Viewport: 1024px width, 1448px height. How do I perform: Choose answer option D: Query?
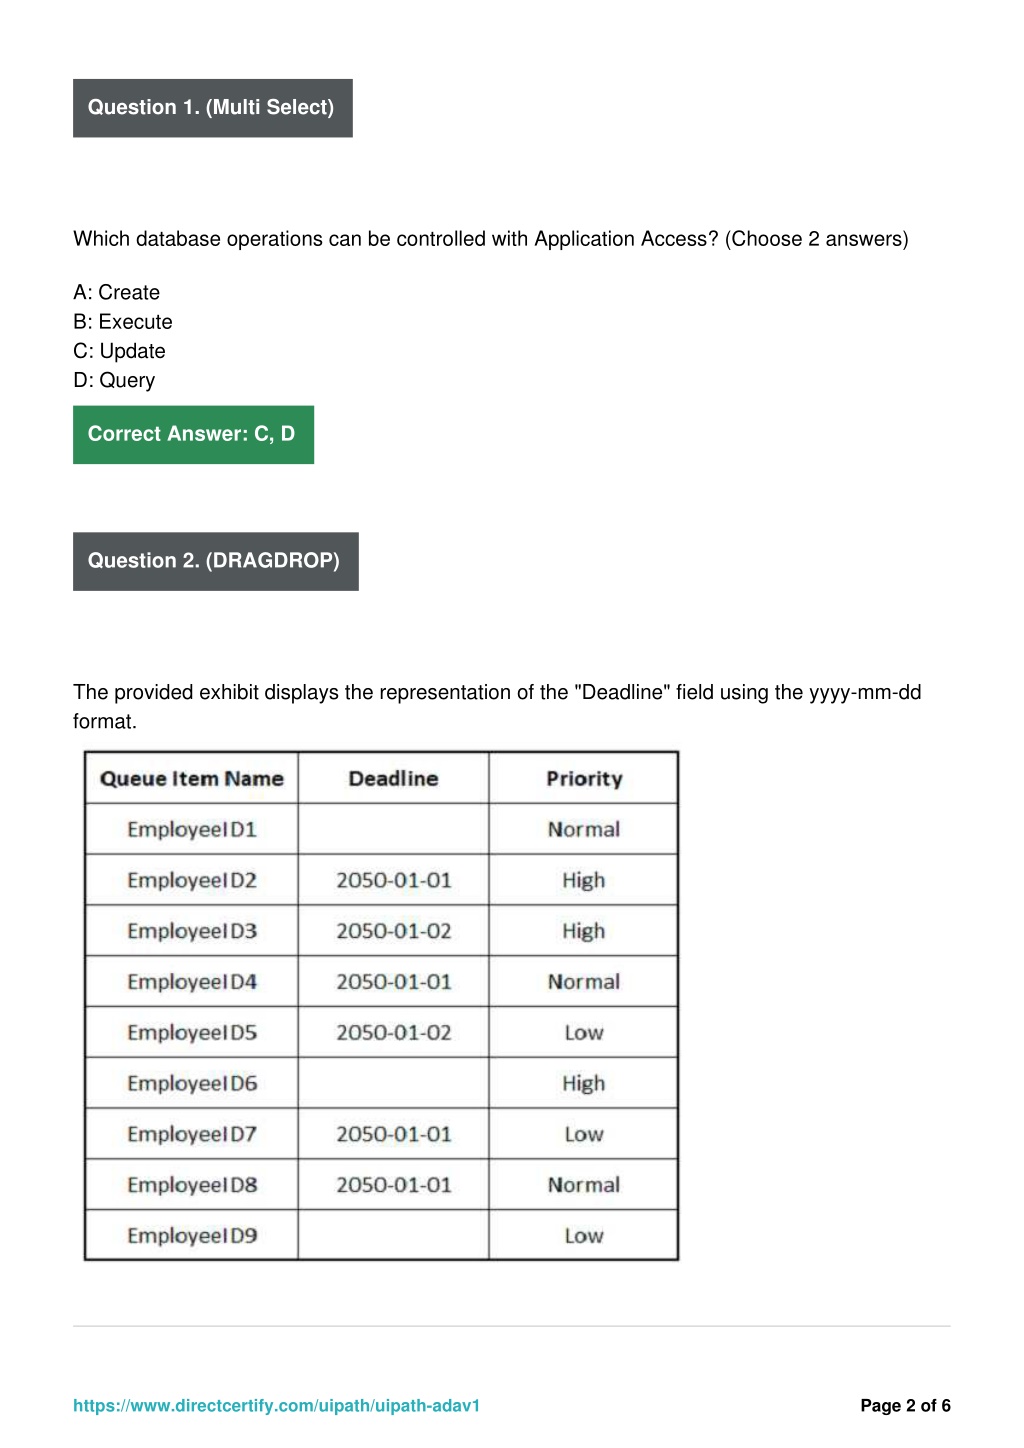click(114, 380)
